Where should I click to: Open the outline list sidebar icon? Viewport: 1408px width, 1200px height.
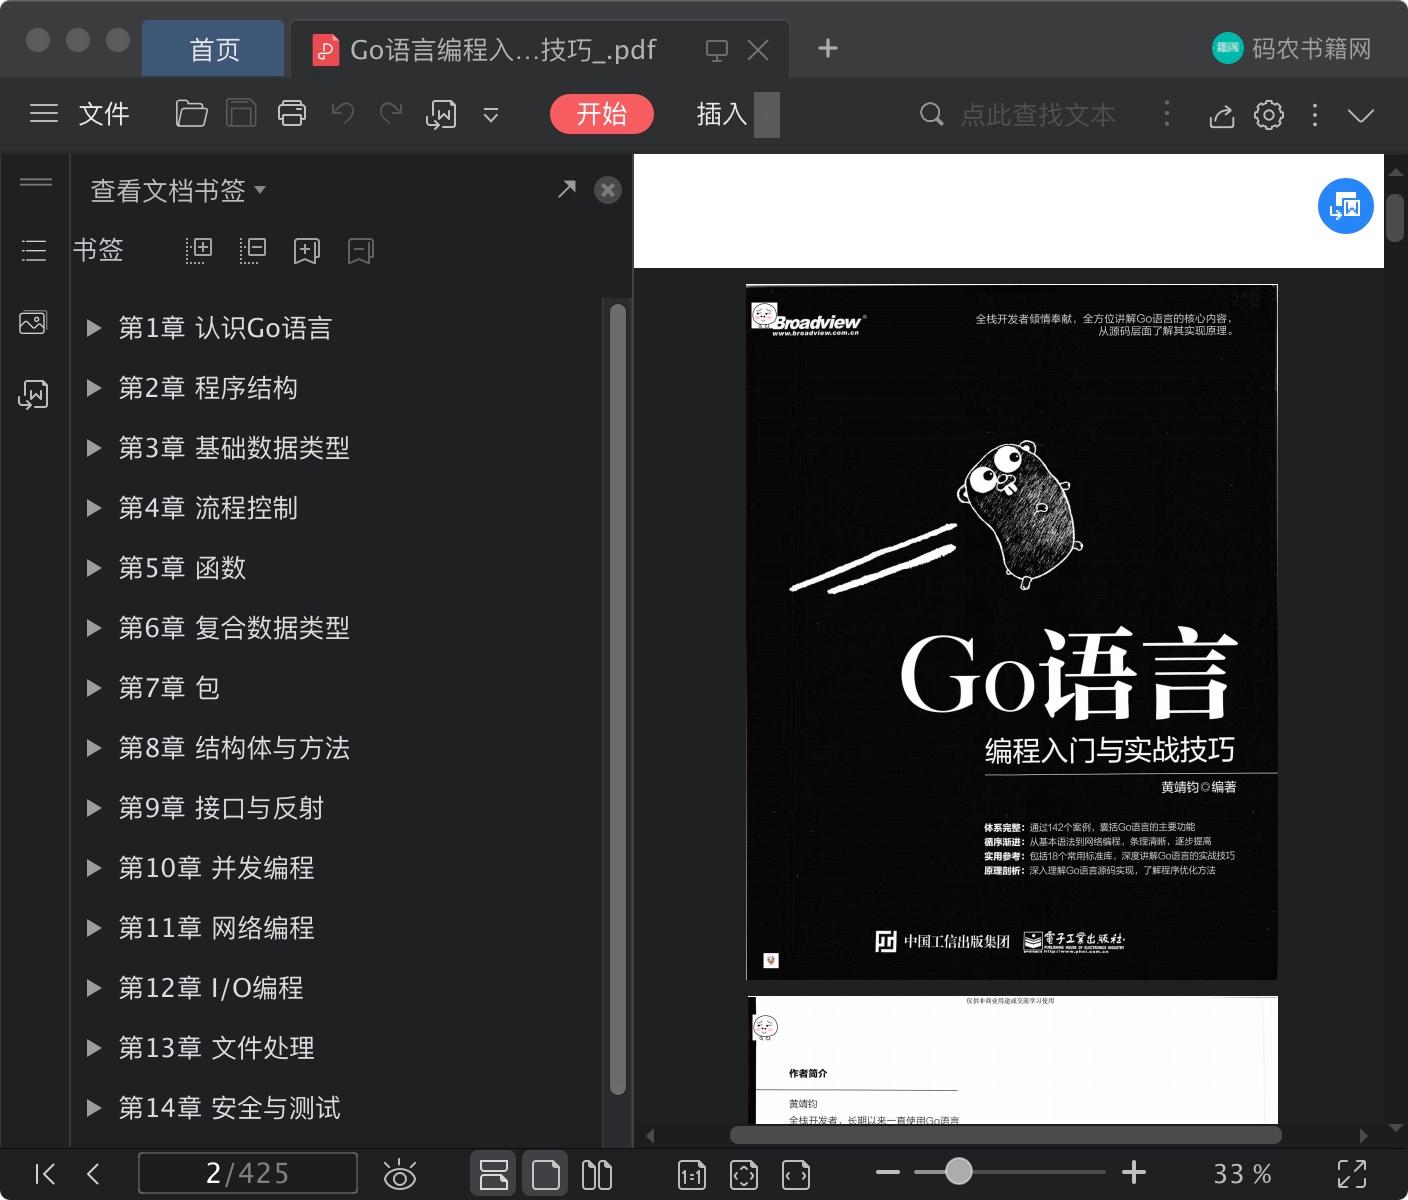pos(34,250)
